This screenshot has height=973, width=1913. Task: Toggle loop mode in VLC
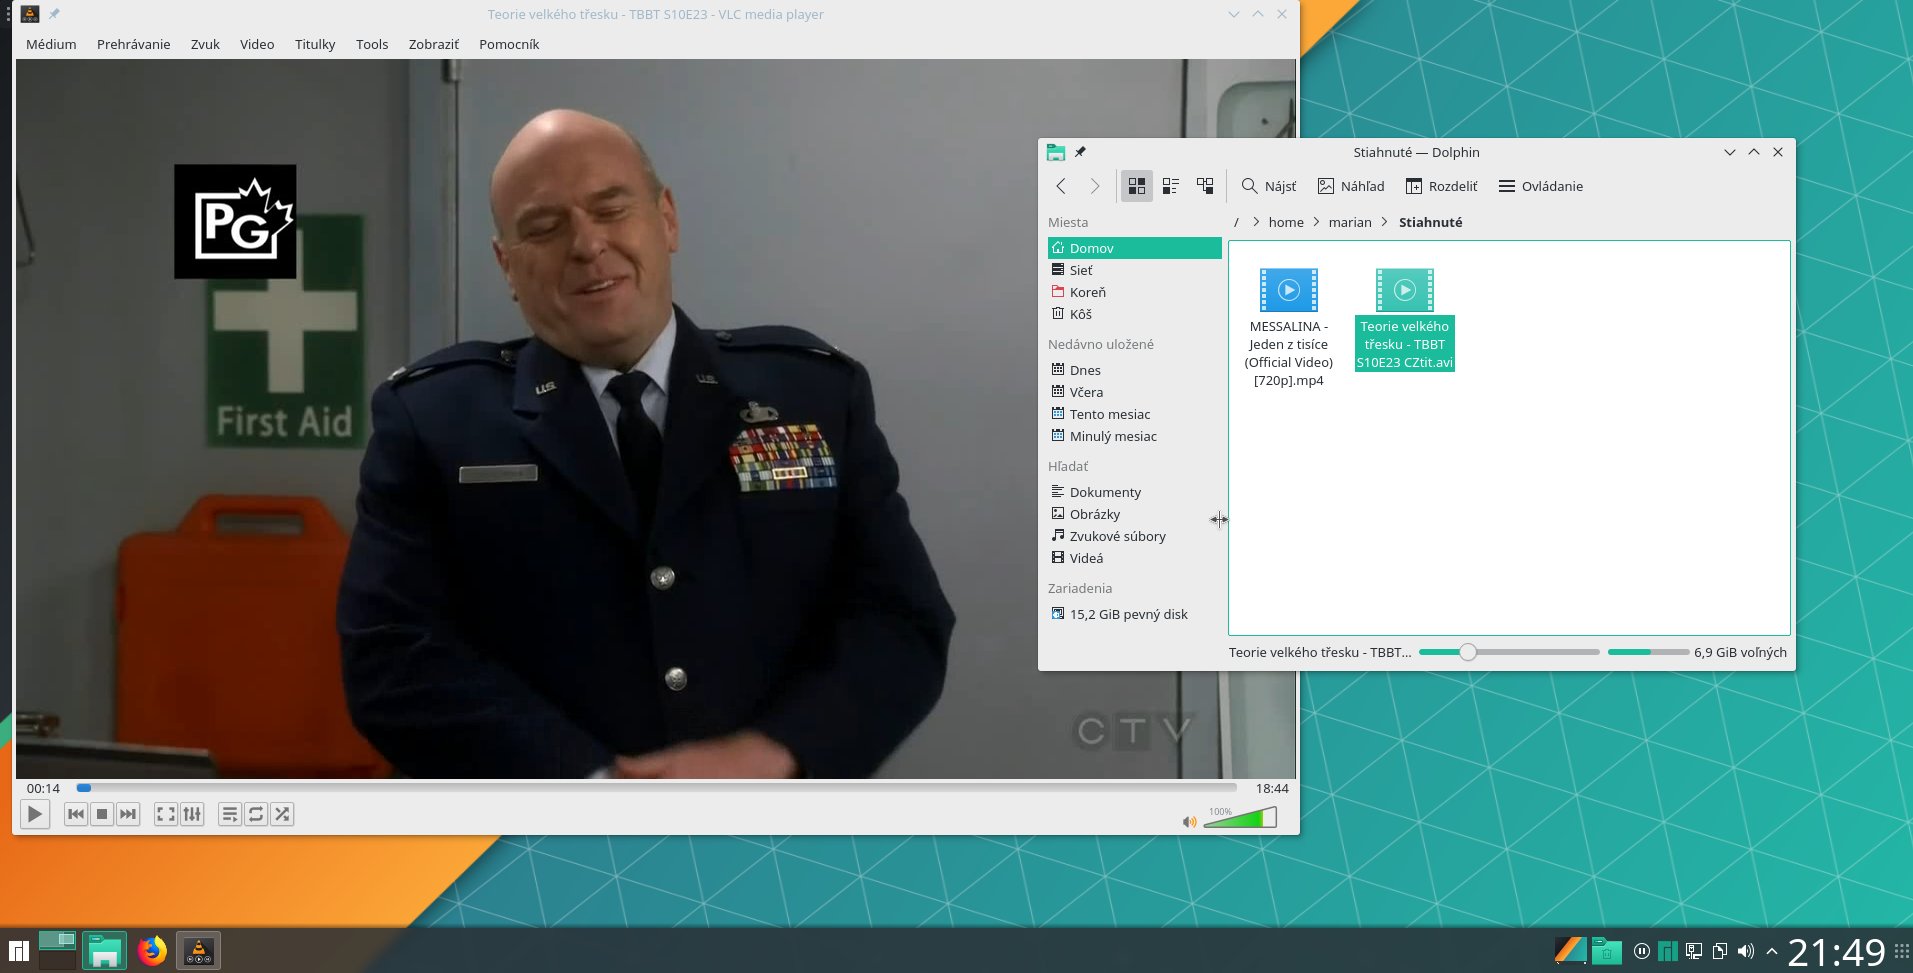(256, 814)
